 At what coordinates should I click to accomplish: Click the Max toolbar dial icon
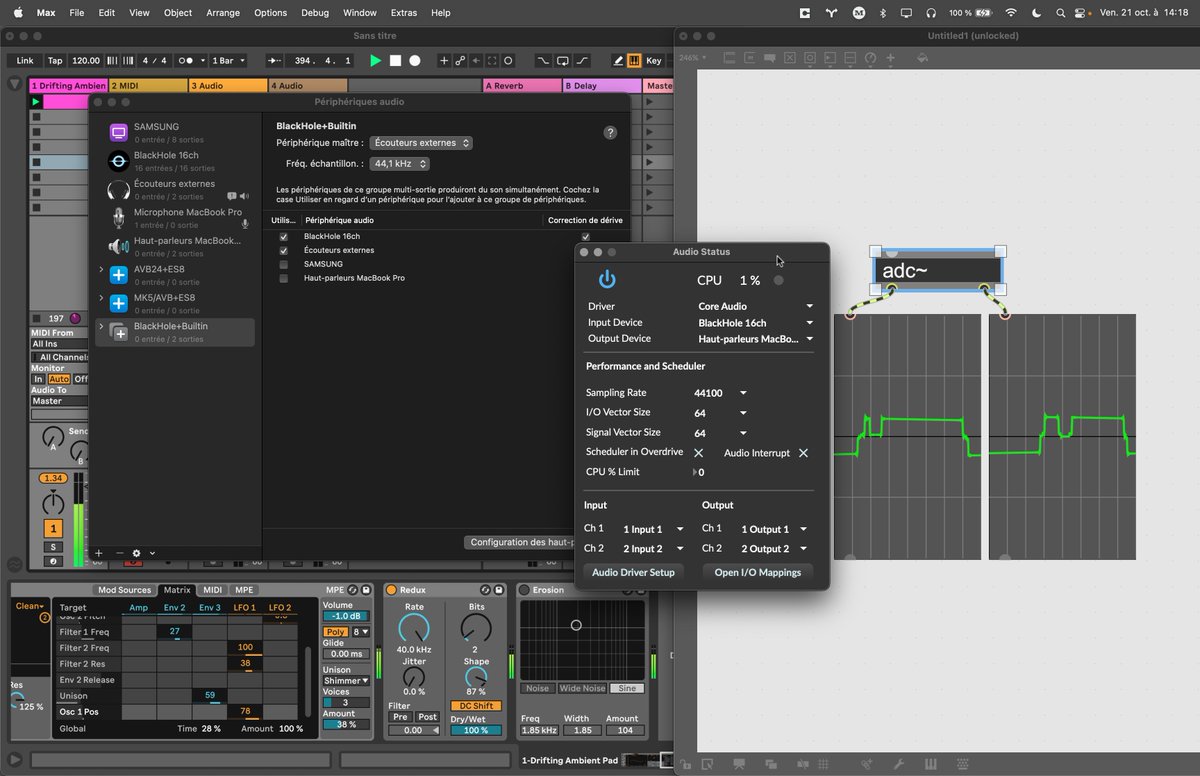(870, 58)
